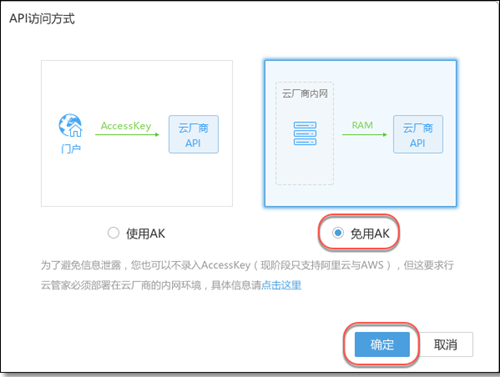Click the 云厂商内网 label
Screen dimensions: 500x377
click(305, 94)
